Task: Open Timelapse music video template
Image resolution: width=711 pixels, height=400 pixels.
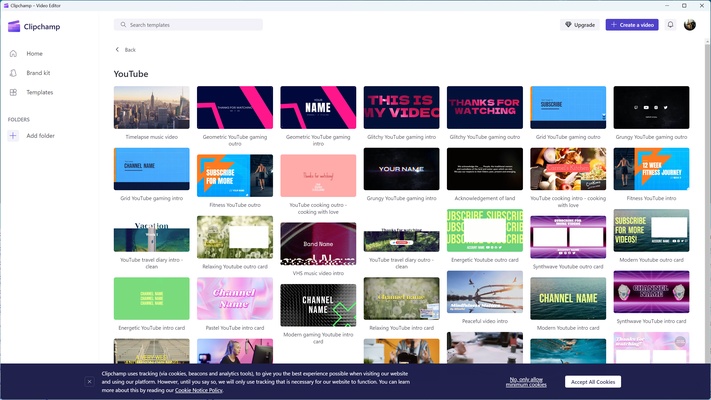Action: (x=151, y=107)
